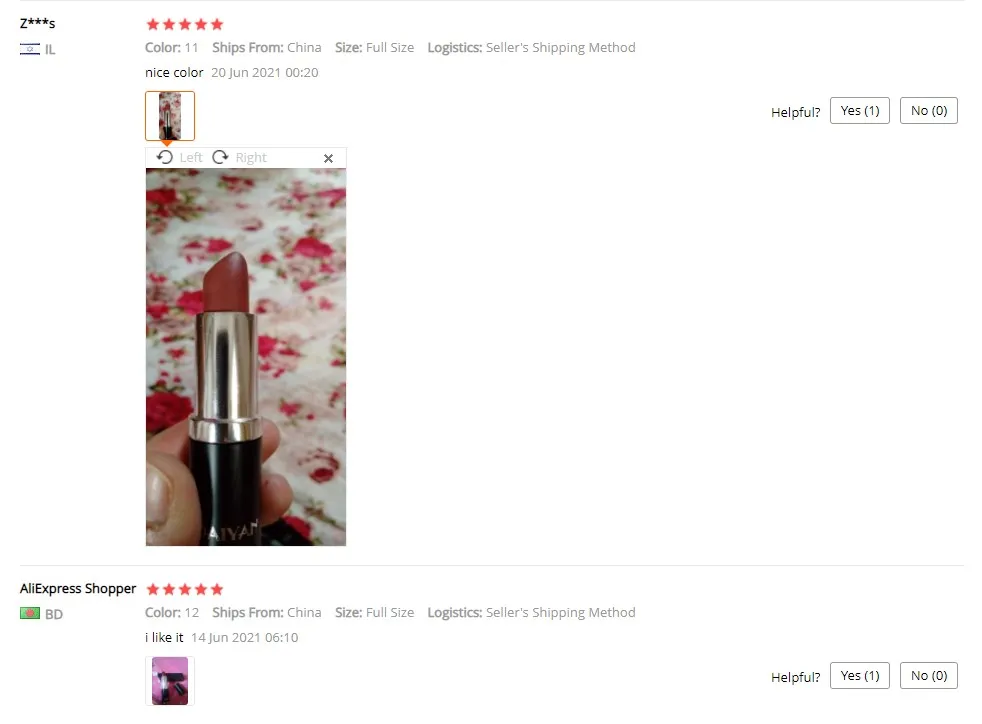Click the enlarged lipstick photo
Viewport: 982px width, 724px height.
[246, 357]
